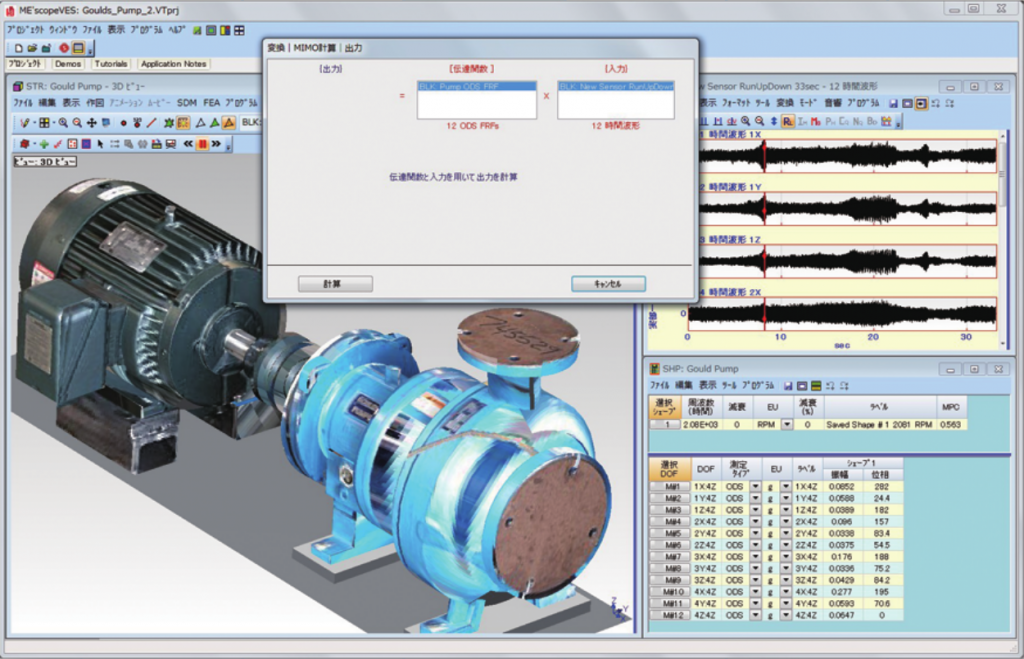
Task: Click the zoom in icon in the waveform toolbar
Action: [745, 121]
